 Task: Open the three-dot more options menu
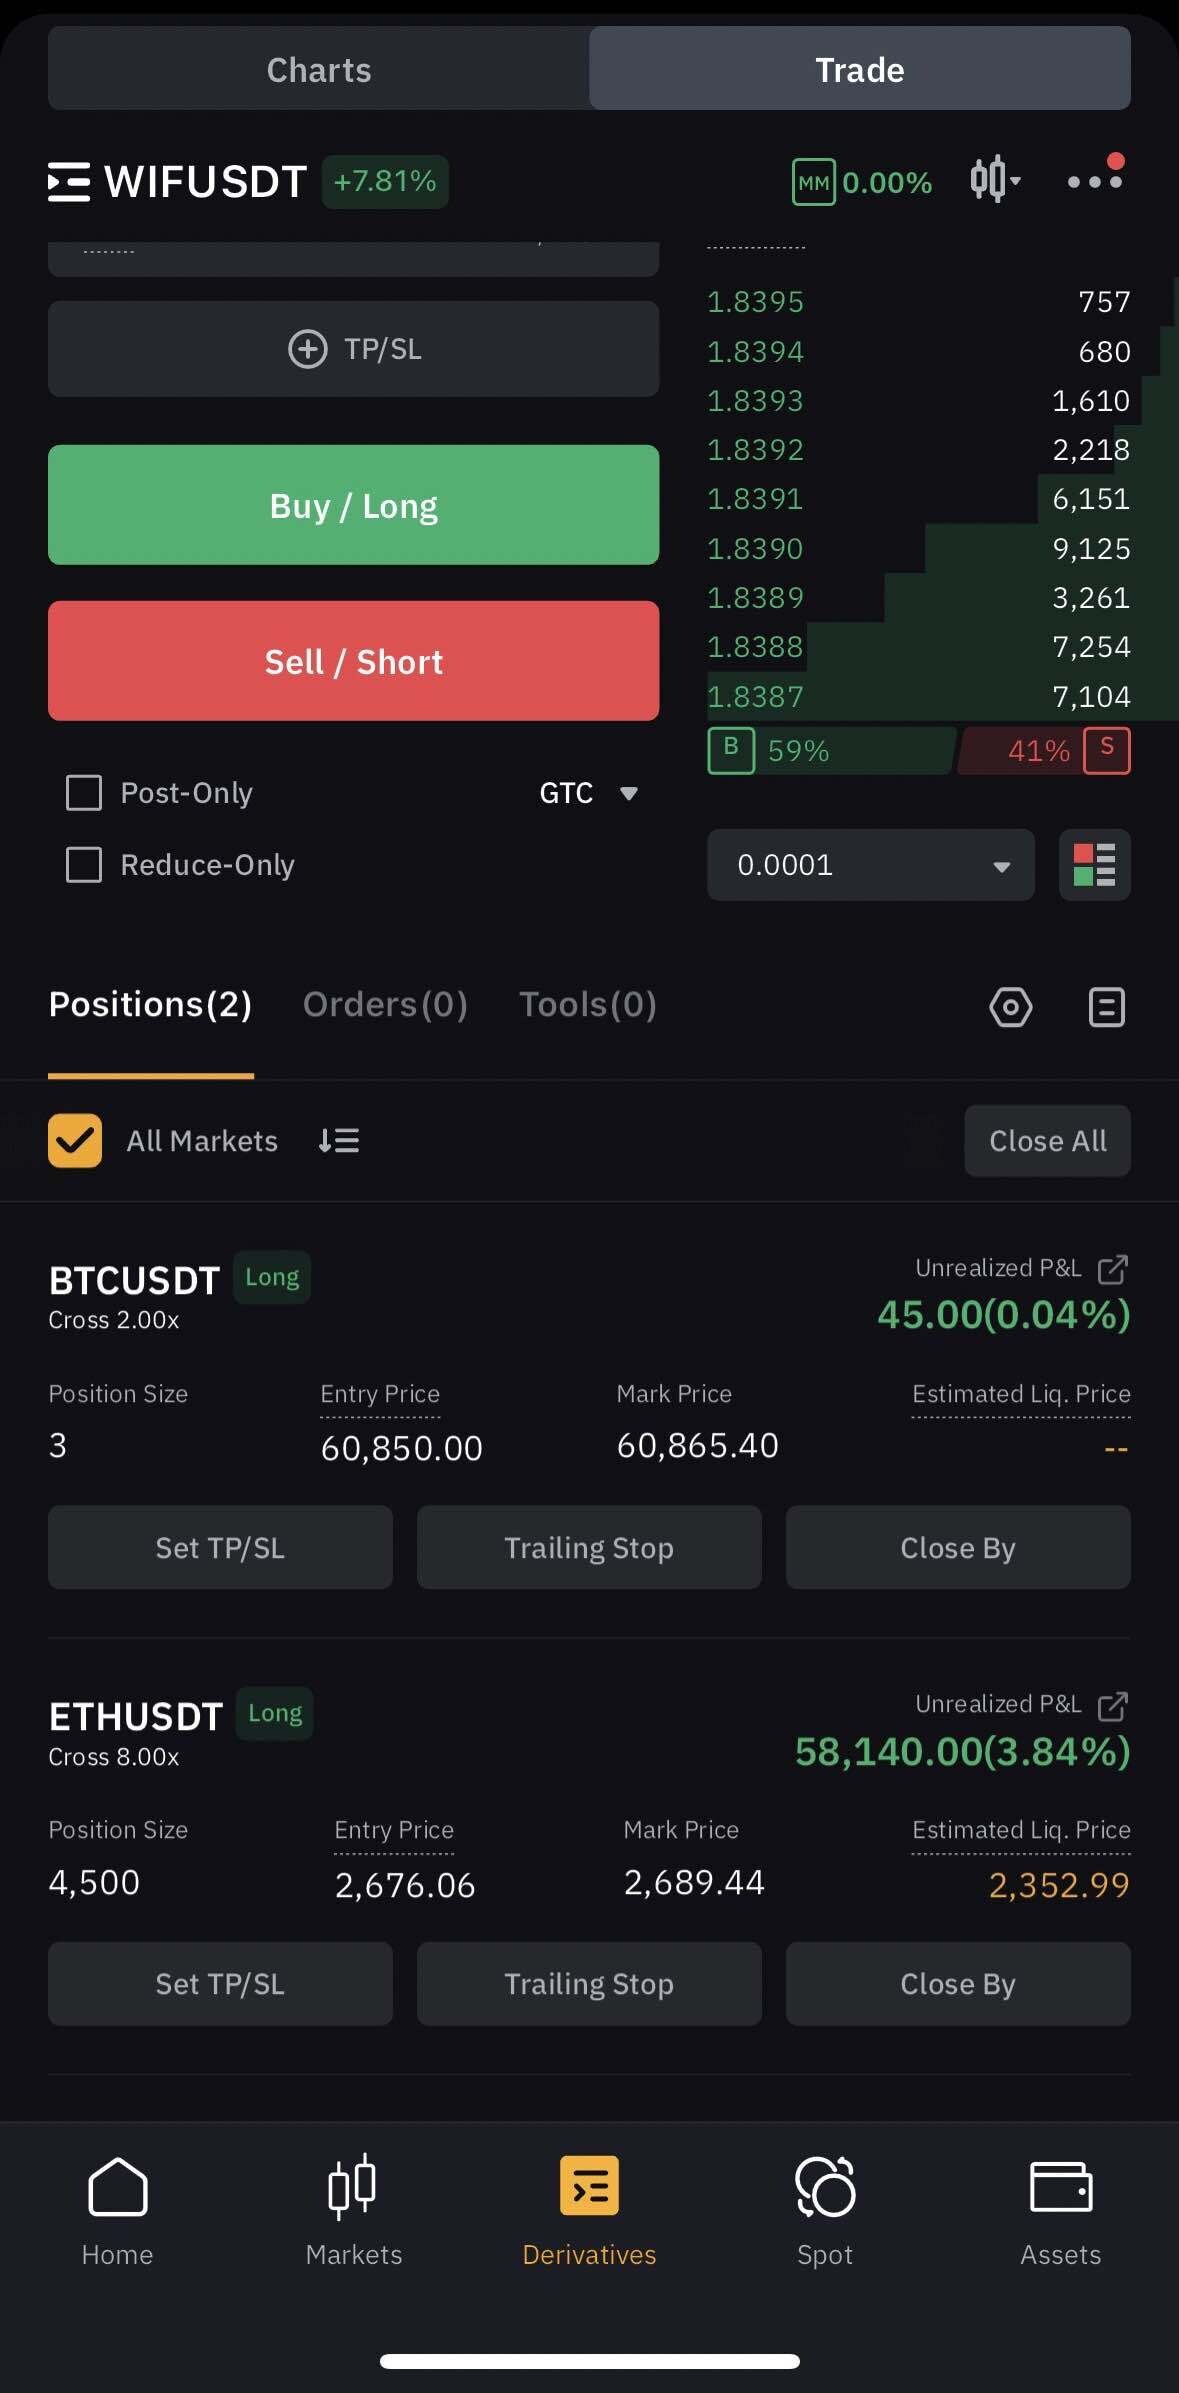[1094, 181]
